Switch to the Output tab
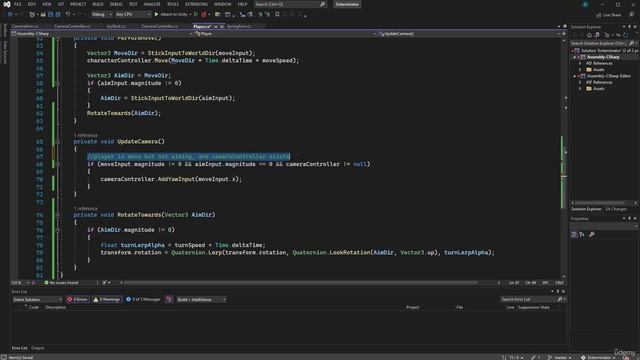 click(38, 348)
